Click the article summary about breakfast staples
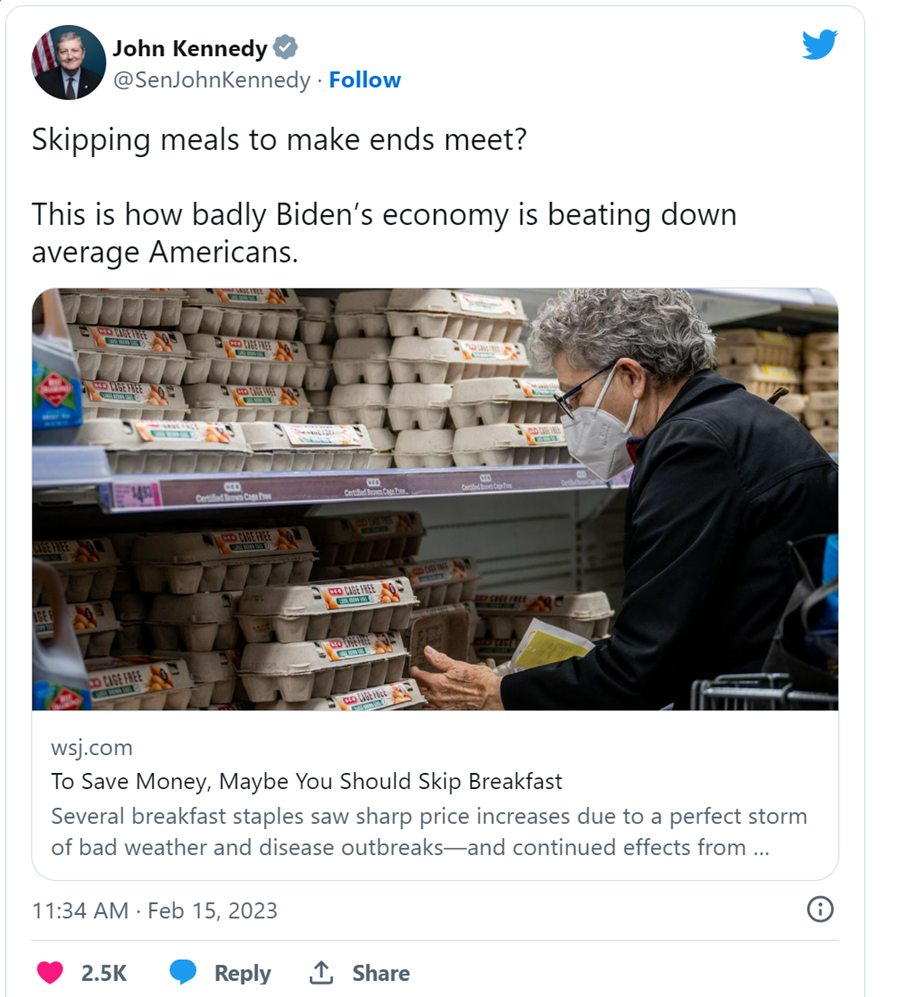 (428, 831)
